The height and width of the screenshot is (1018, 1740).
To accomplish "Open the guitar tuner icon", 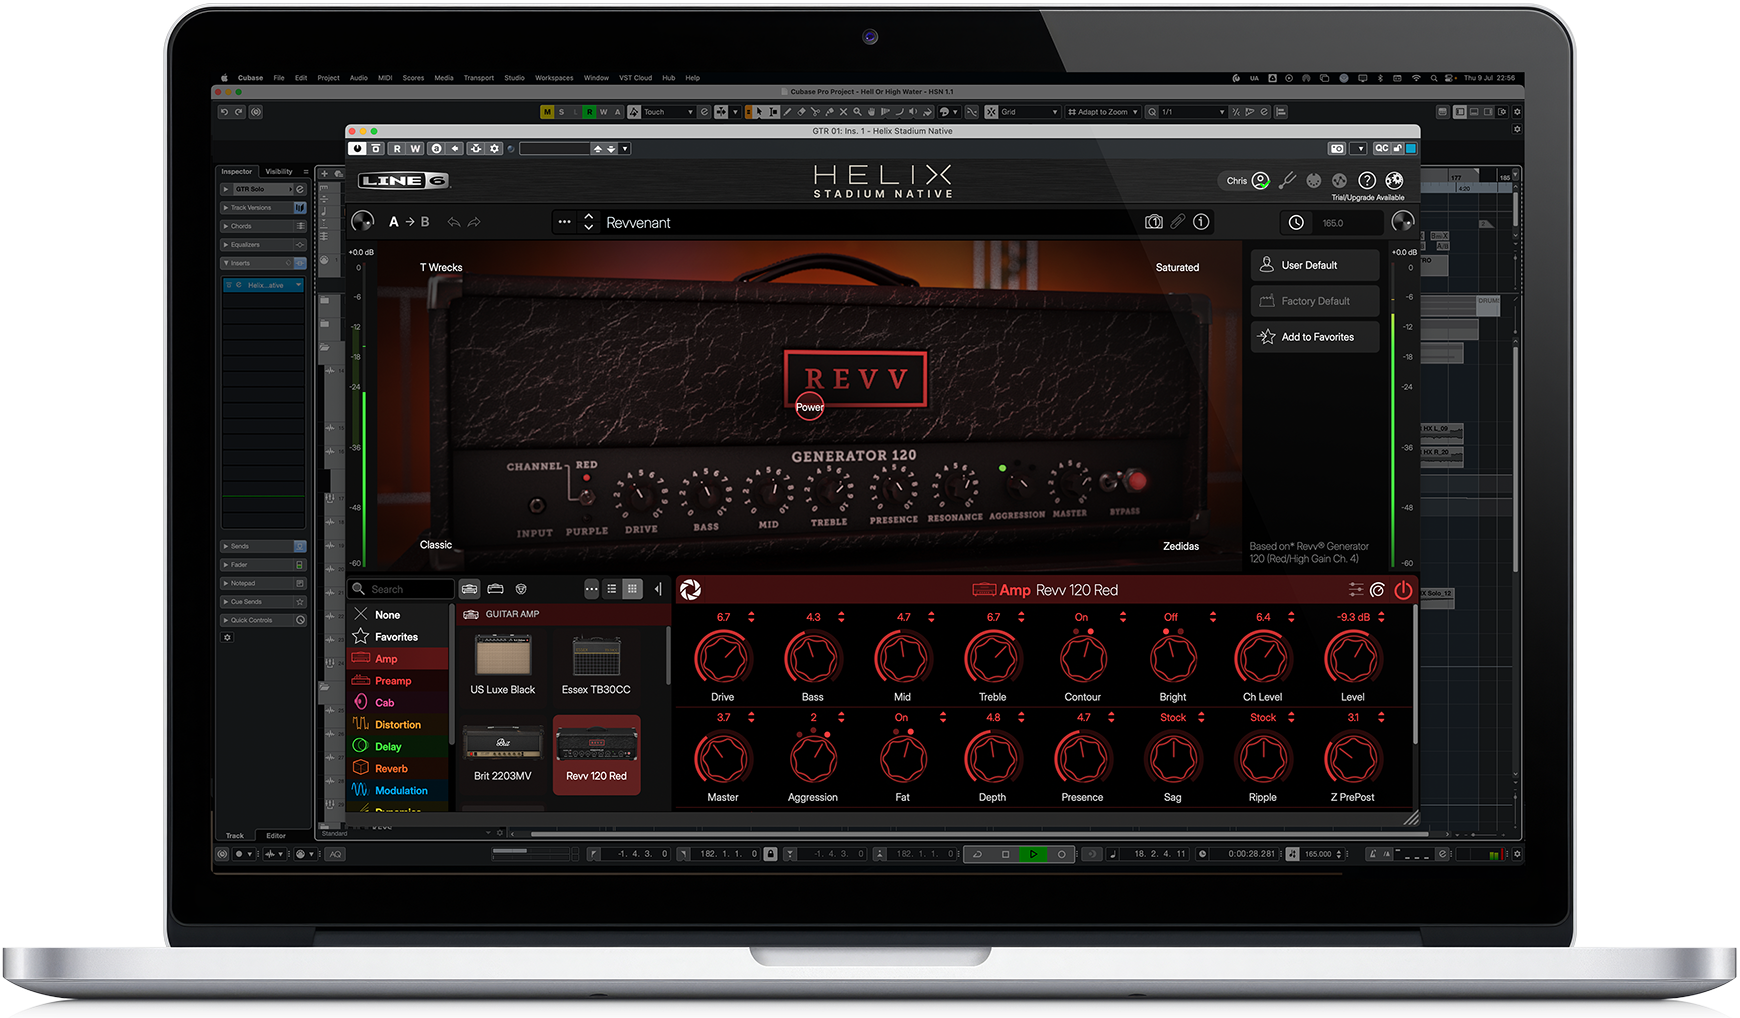I will (x=1287, y=181).
